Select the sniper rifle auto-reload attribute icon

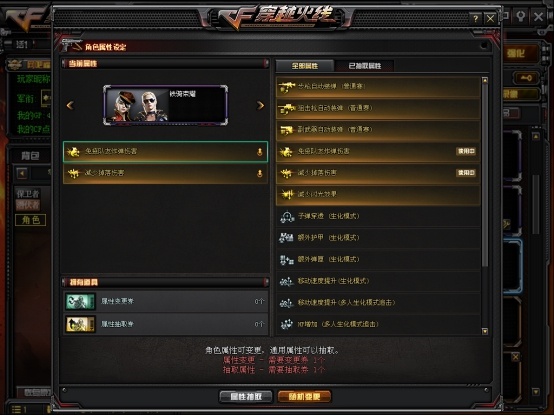pos(287,108)
